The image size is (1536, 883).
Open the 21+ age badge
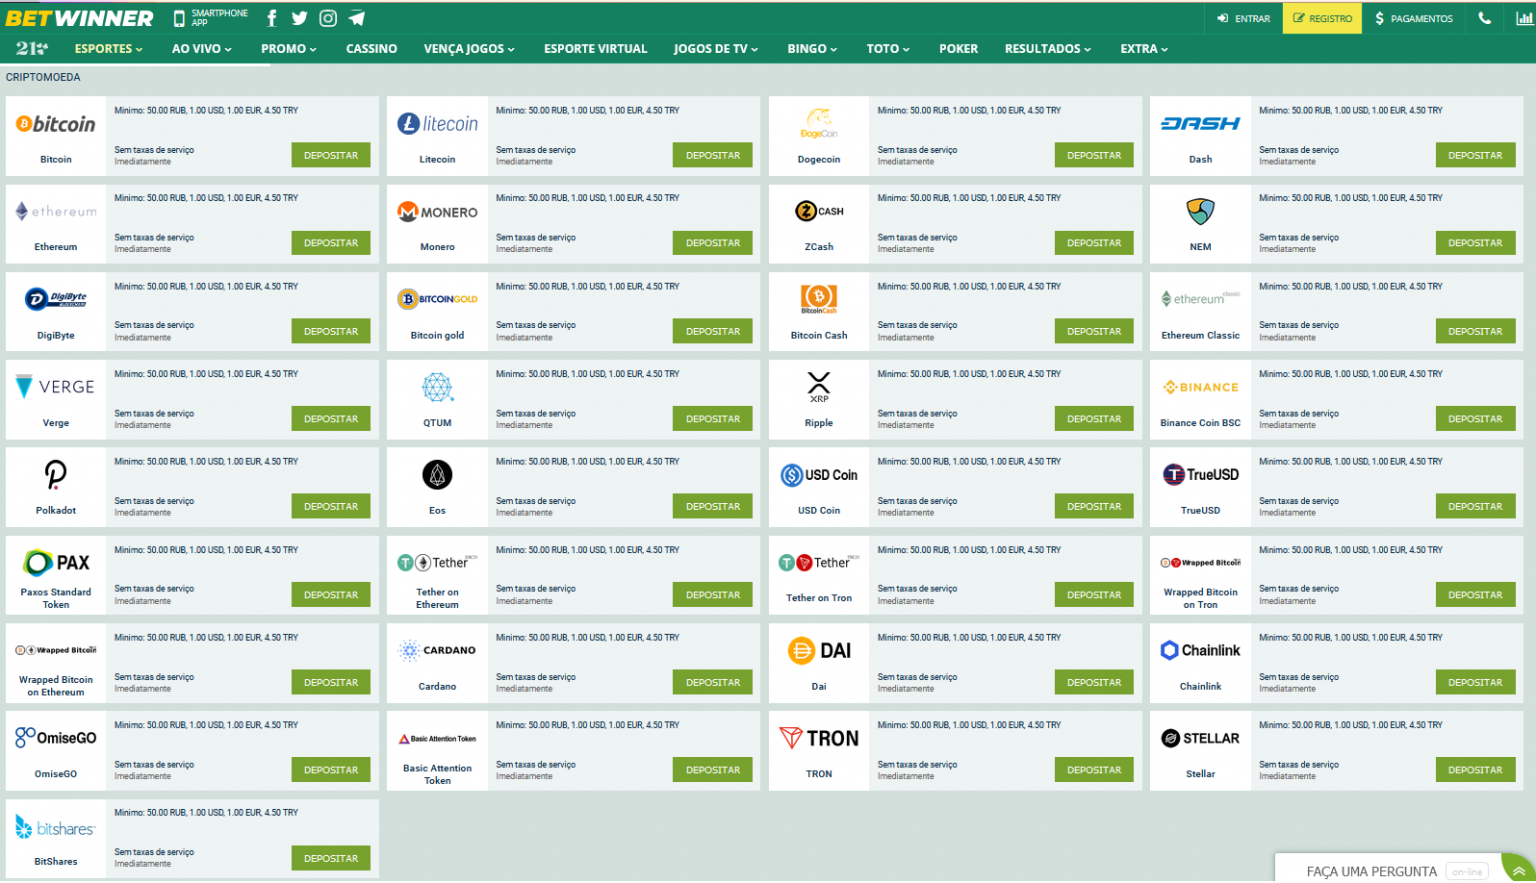[x=31, y=48]
